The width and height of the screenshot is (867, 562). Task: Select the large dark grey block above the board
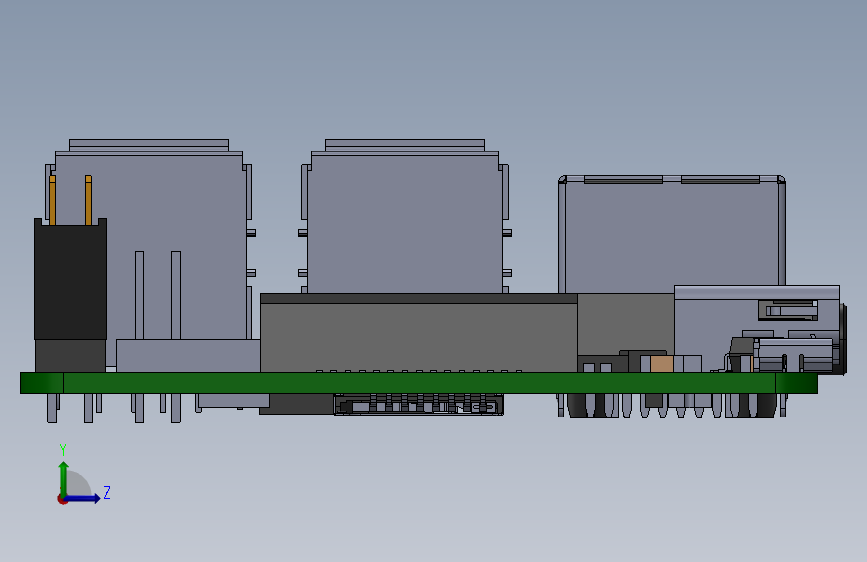[x=419, y=333]
